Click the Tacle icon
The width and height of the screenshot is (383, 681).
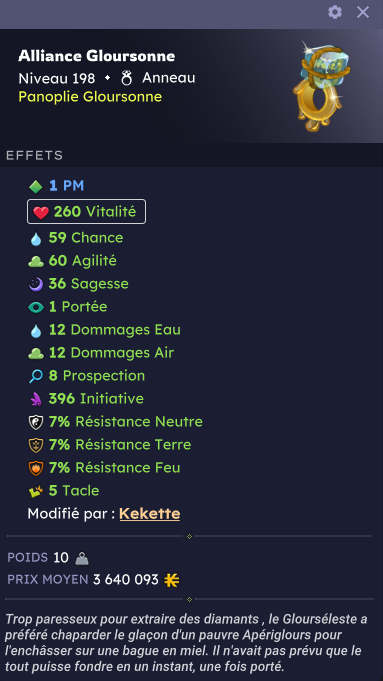click(x=36, y=491)
